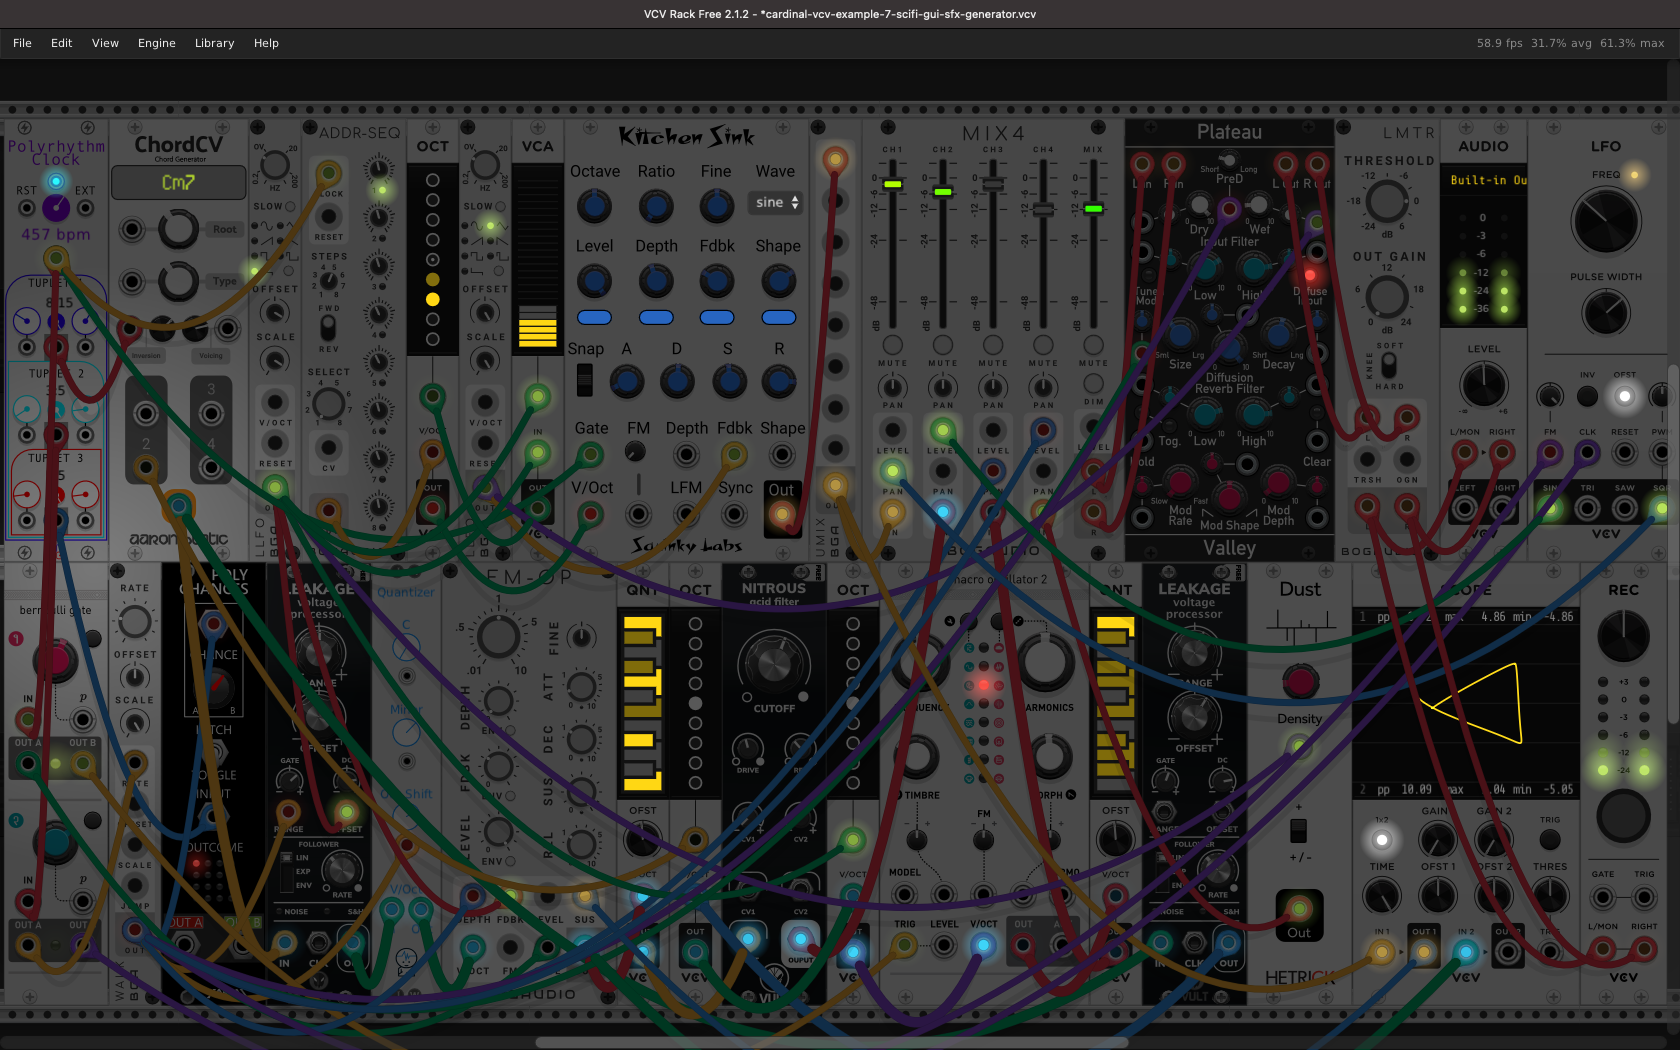Click the horizontal scrollbar at window bottom
The width and height of the screenshot is (1680, 1050).
point(832,1042)
